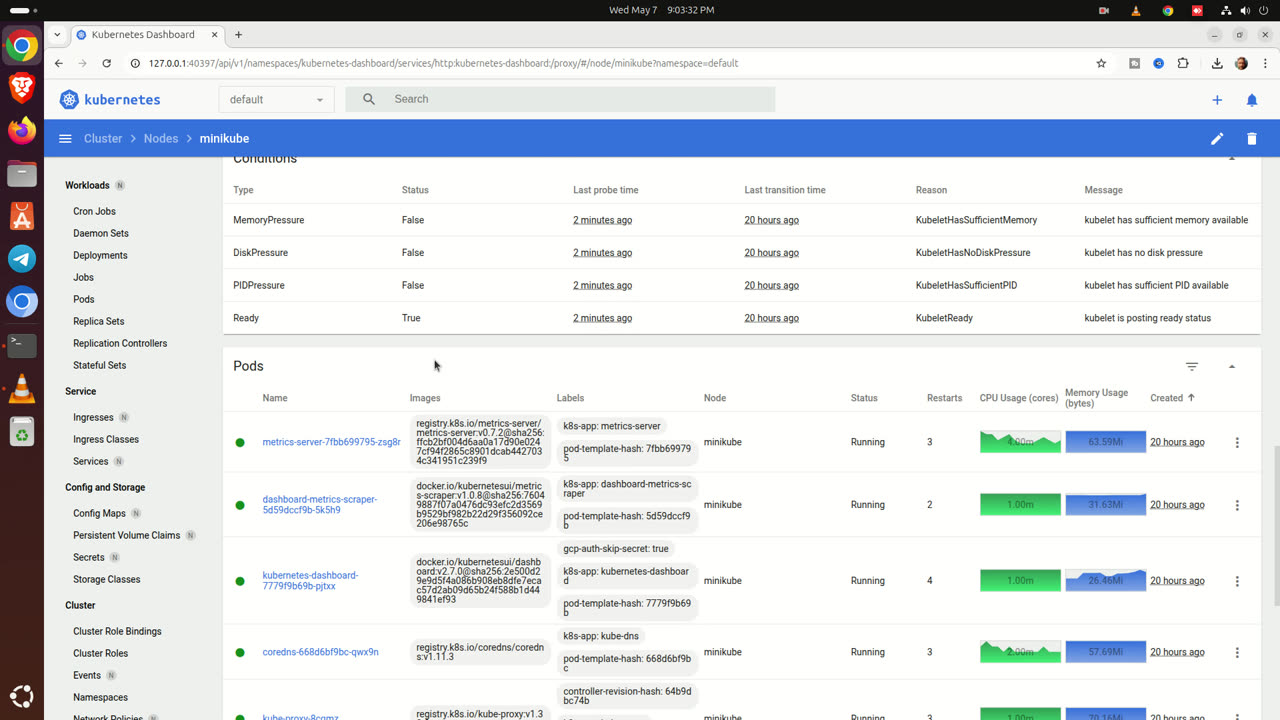The height and width of the screenshot is (720, 1280).
Task: Click the Ready condition type cell
Action: pos(246,318)
